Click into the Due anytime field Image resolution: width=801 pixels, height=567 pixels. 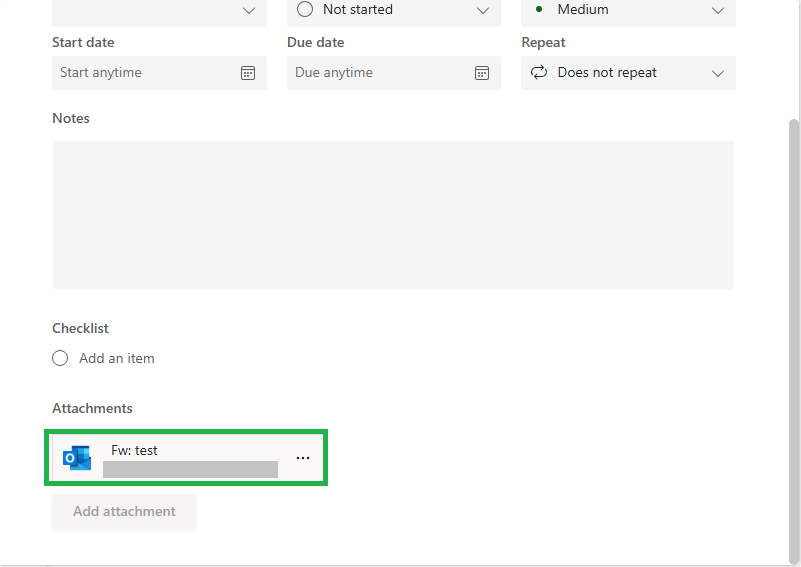point(394,73)
